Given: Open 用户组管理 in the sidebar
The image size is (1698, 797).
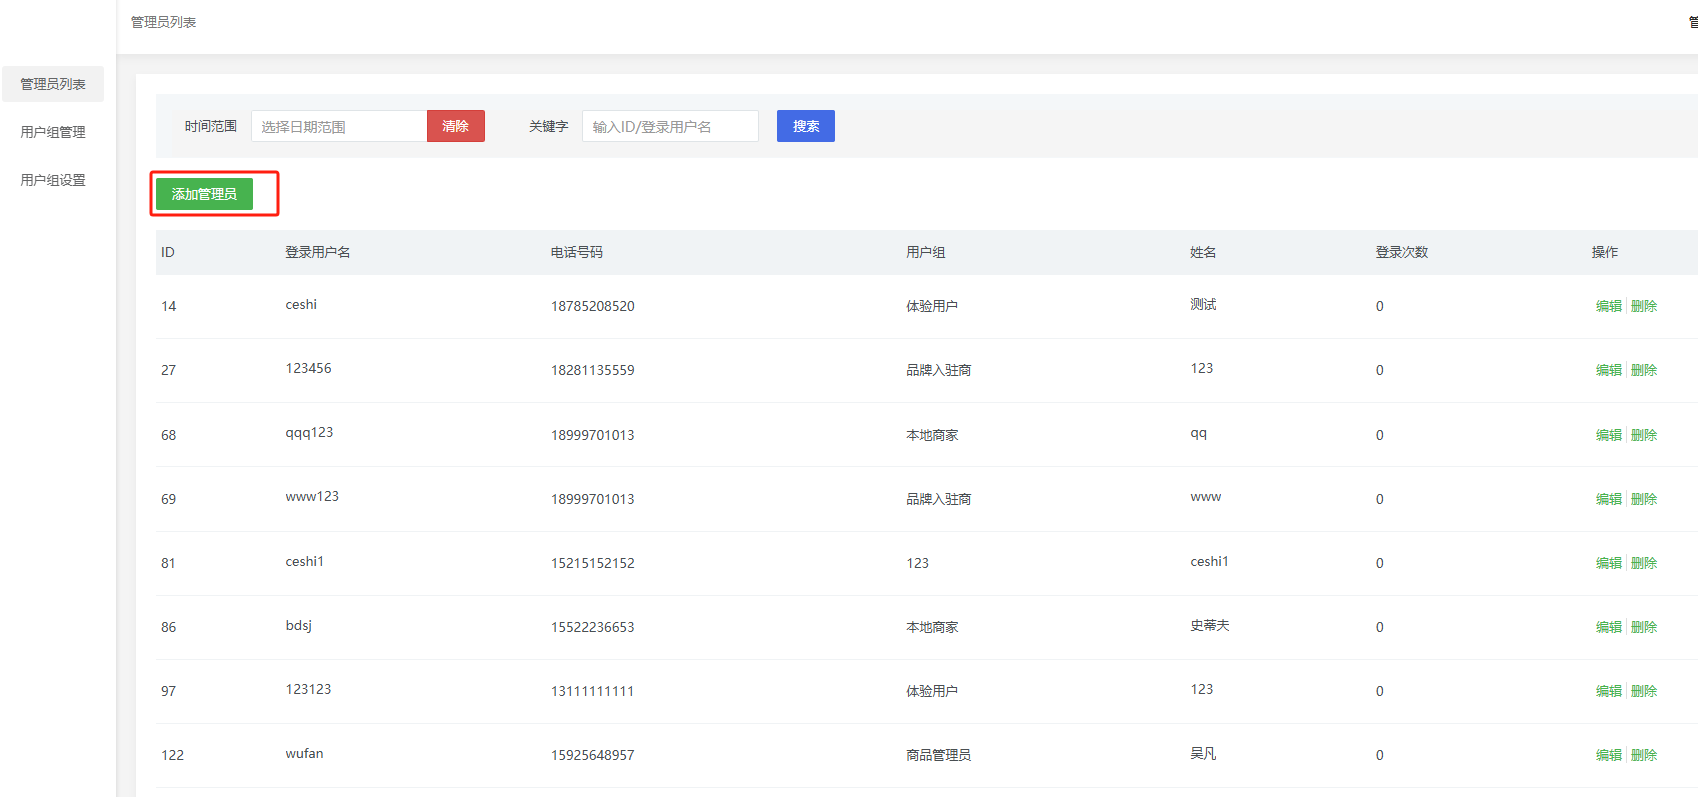Looking at the screenshot, I should (53, 132).
